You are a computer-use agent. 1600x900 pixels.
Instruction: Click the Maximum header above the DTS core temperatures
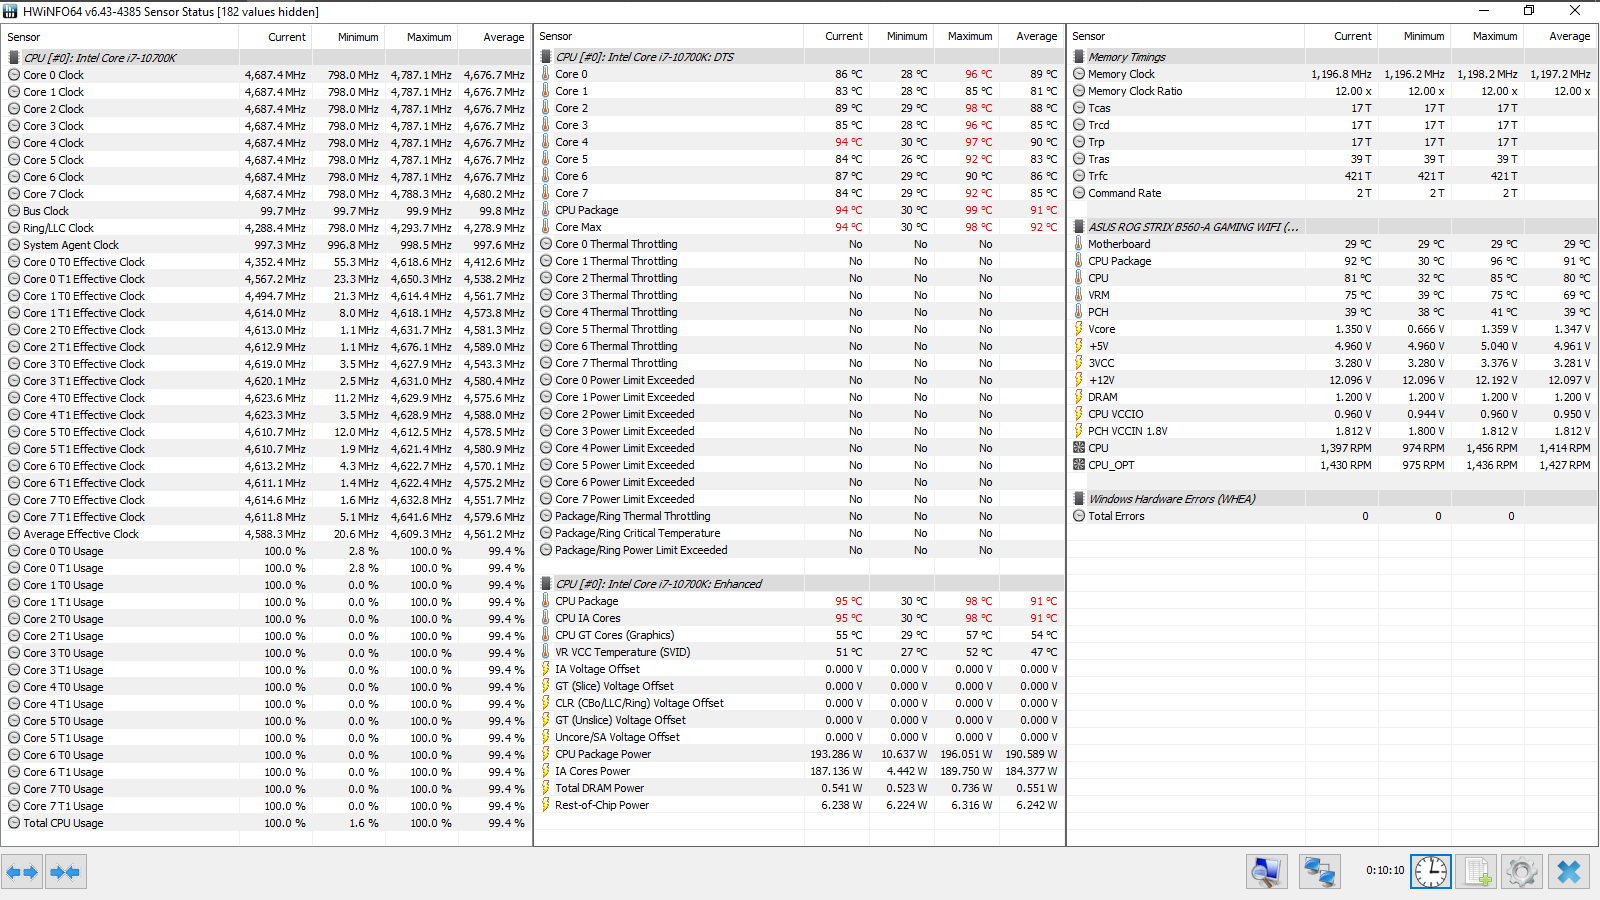click(970, 36)
